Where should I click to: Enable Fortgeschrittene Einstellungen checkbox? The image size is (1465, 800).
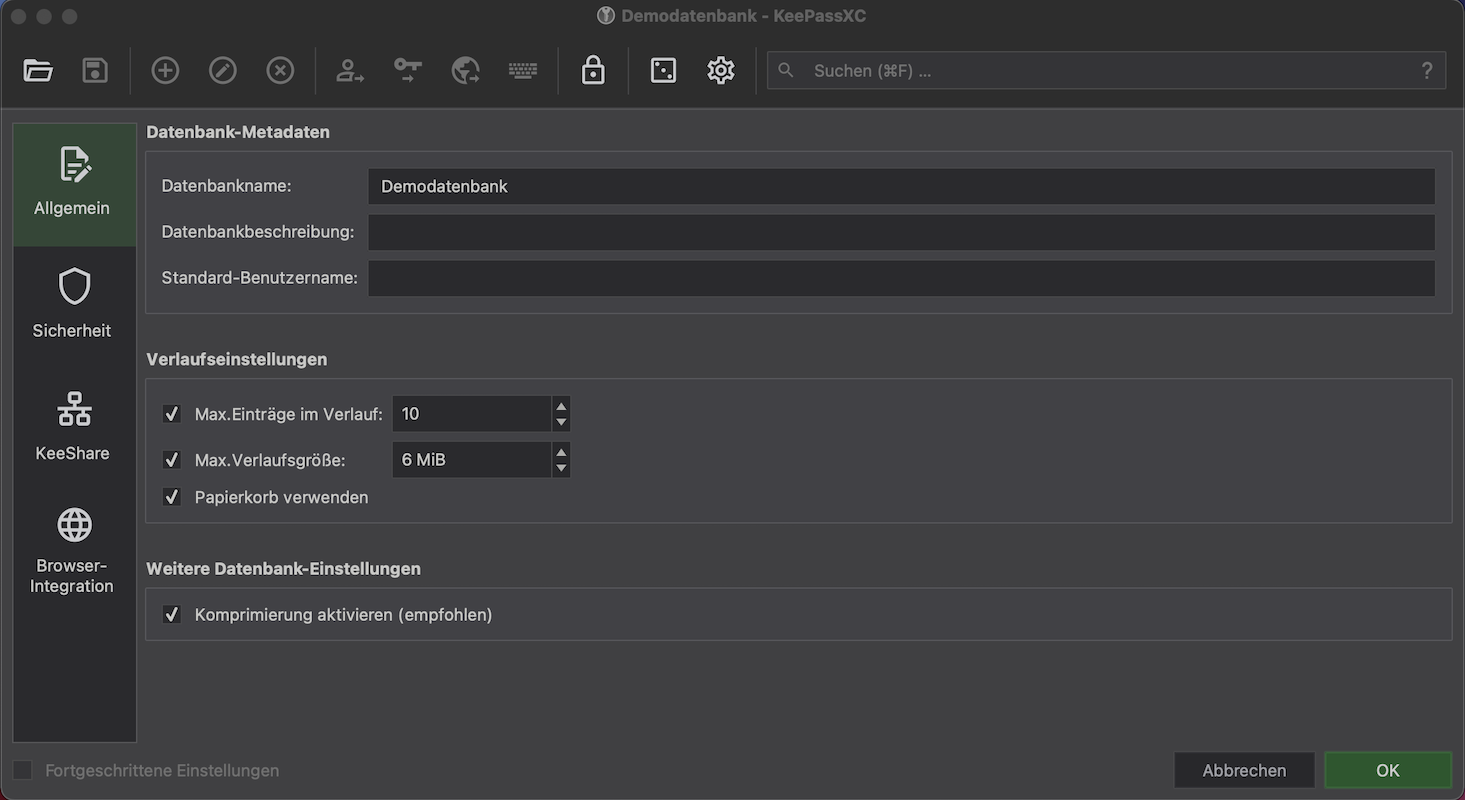23,771
